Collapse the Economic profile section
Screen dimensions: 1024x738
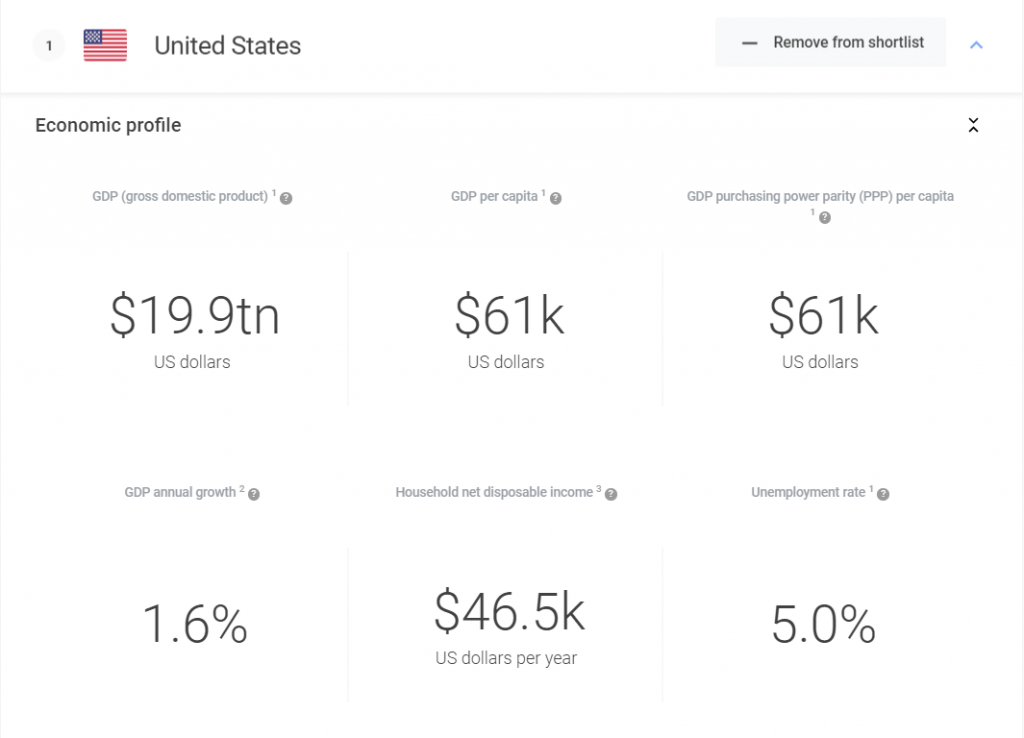pos(973,126)
